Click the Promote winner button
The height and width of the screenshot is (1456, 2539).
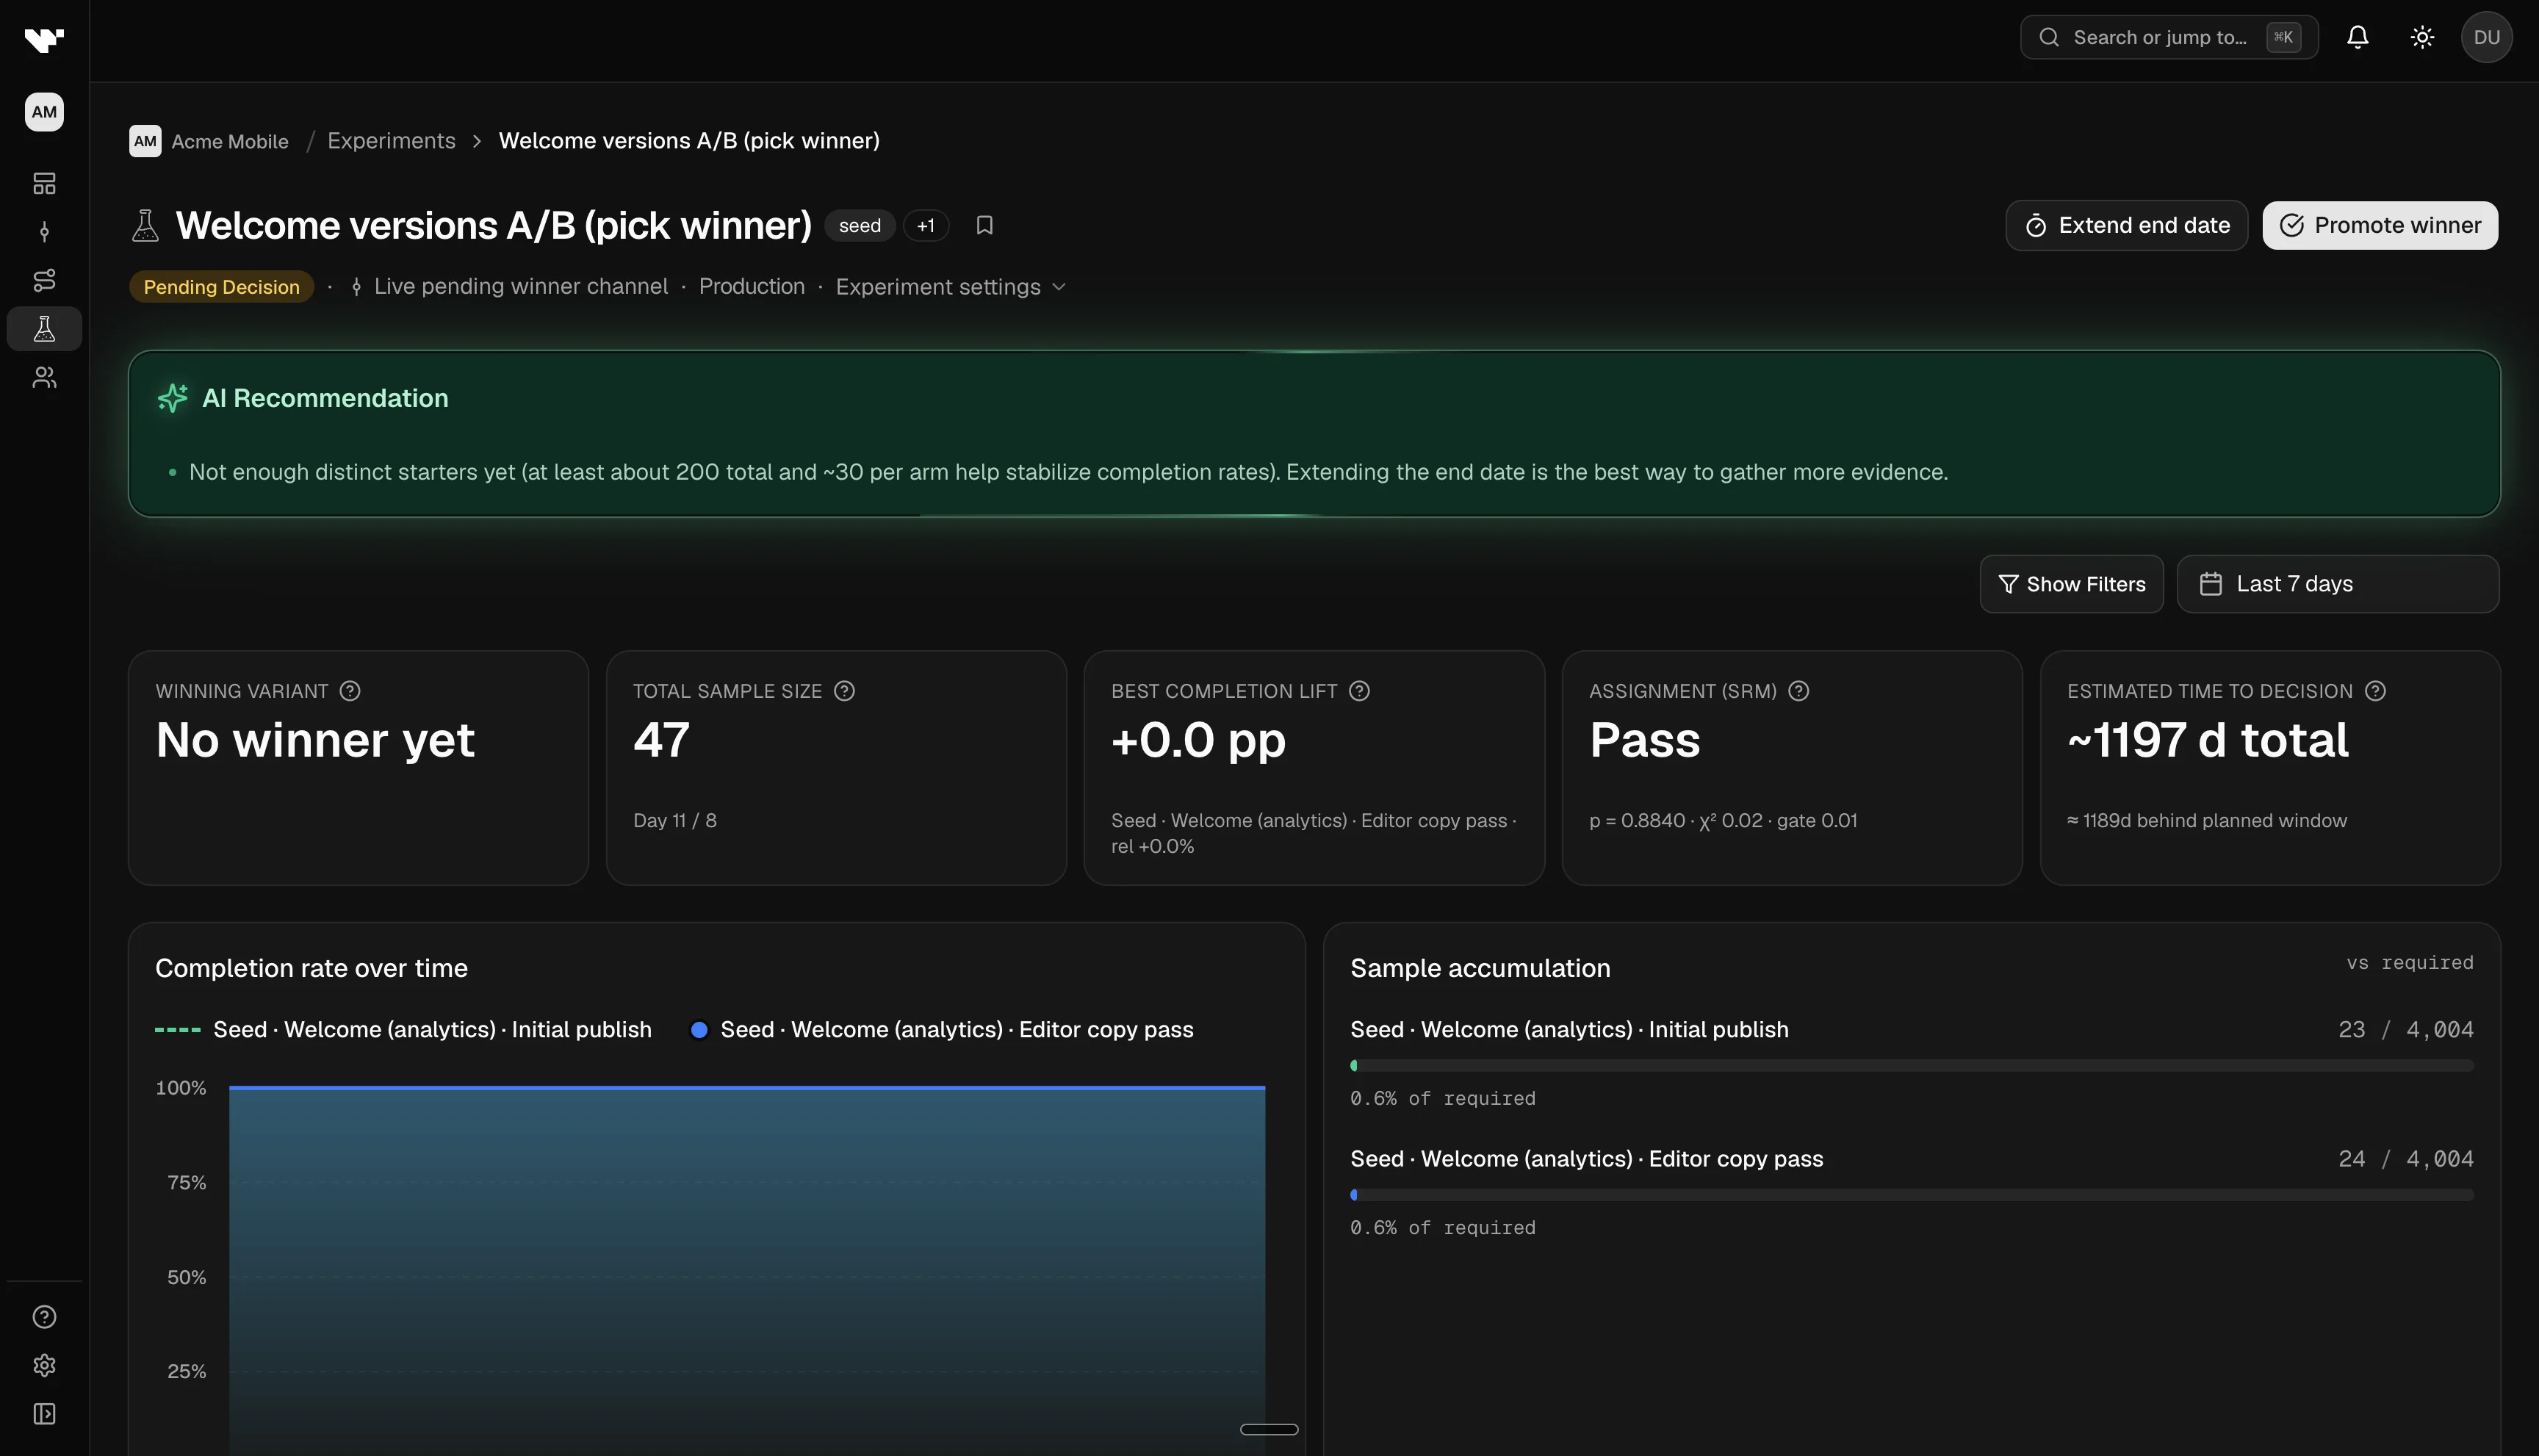pos(2379,226)
